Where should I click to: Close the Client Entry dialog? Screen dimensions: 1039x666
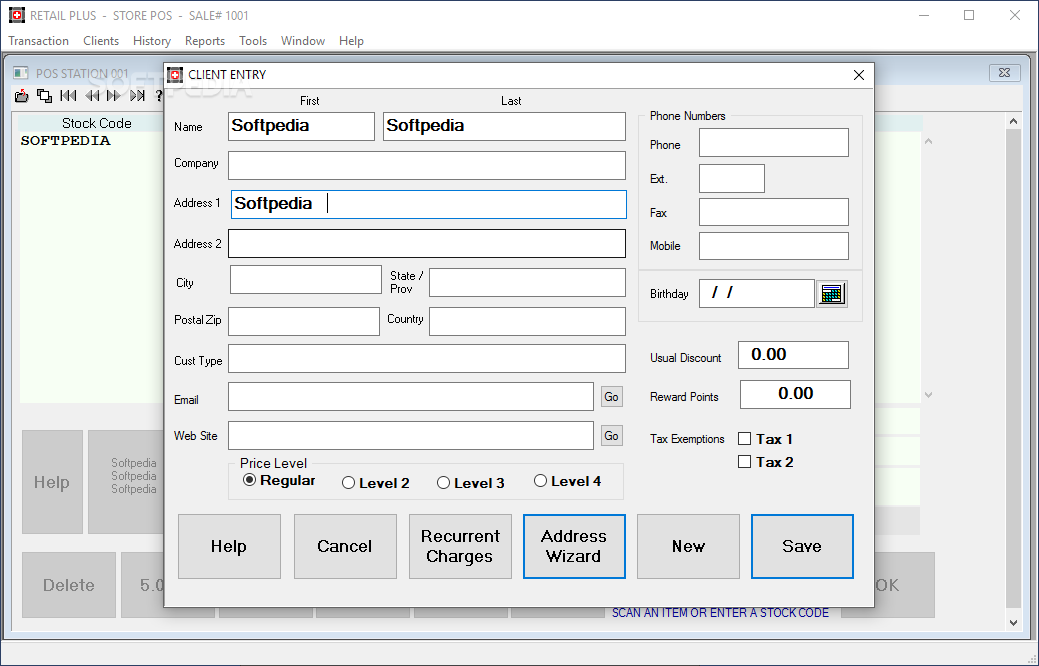tap(859, 75)
